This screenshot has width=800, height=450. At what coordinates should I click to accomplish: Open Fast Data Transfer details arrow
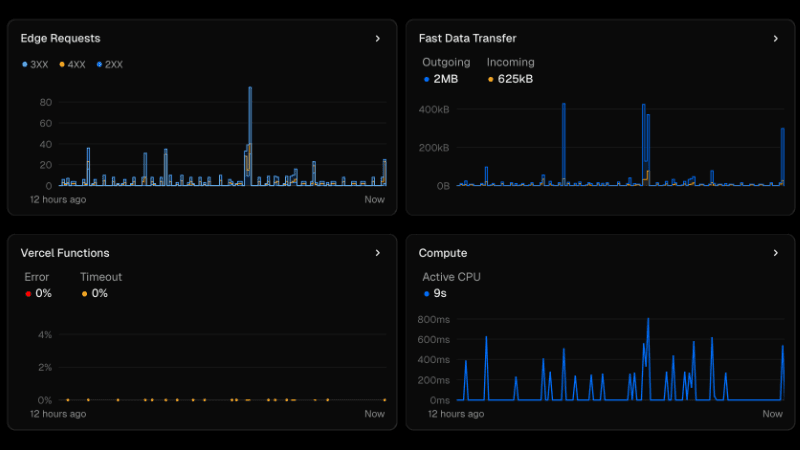click(775, 39)
